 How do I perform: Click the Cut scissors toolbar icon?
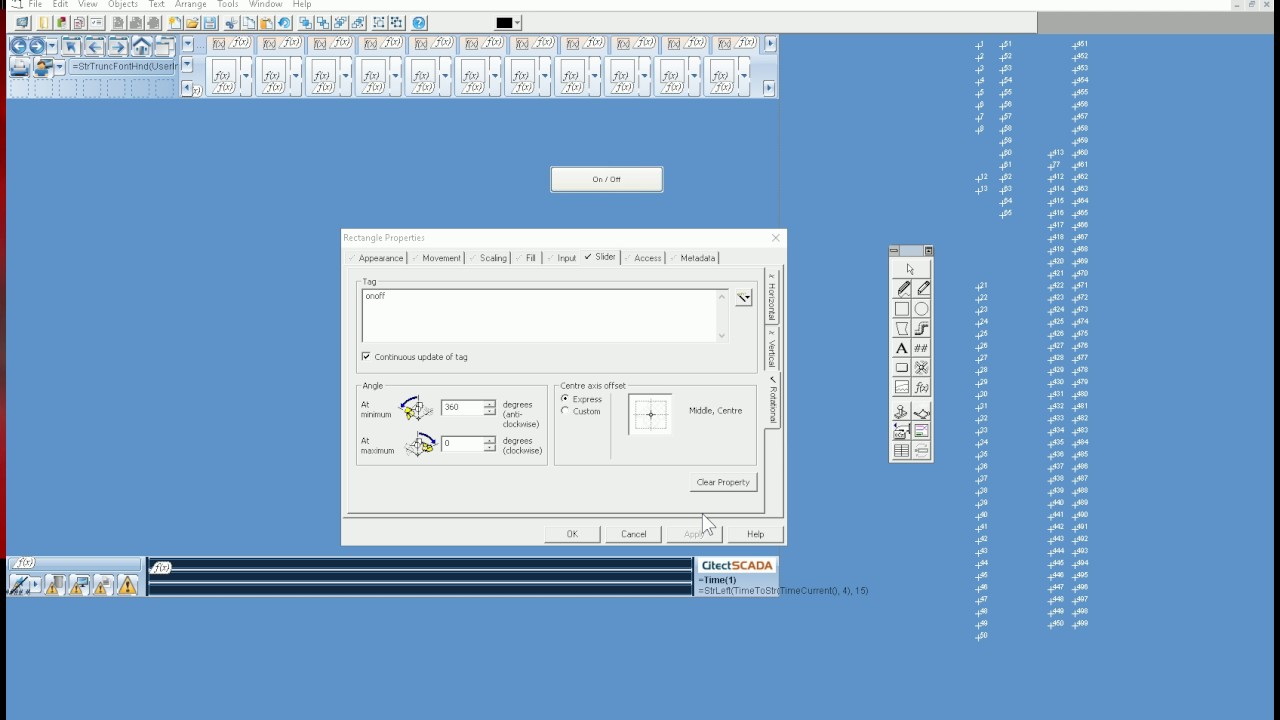pos(230,22)
